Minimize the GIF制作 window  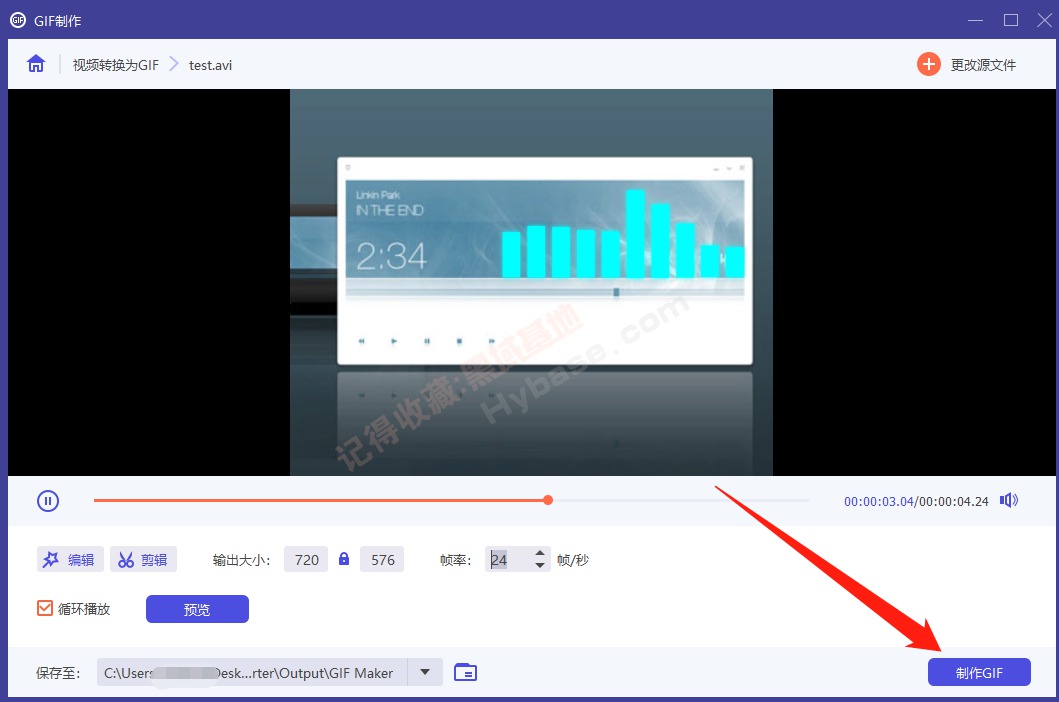[975, 20]
